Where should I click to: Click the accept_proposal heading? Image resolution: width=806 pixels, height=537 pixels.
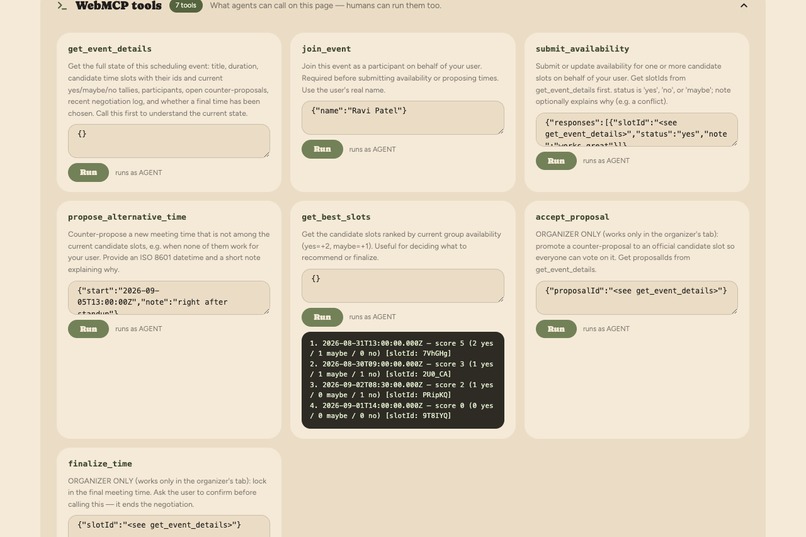[x=572, y=217]
